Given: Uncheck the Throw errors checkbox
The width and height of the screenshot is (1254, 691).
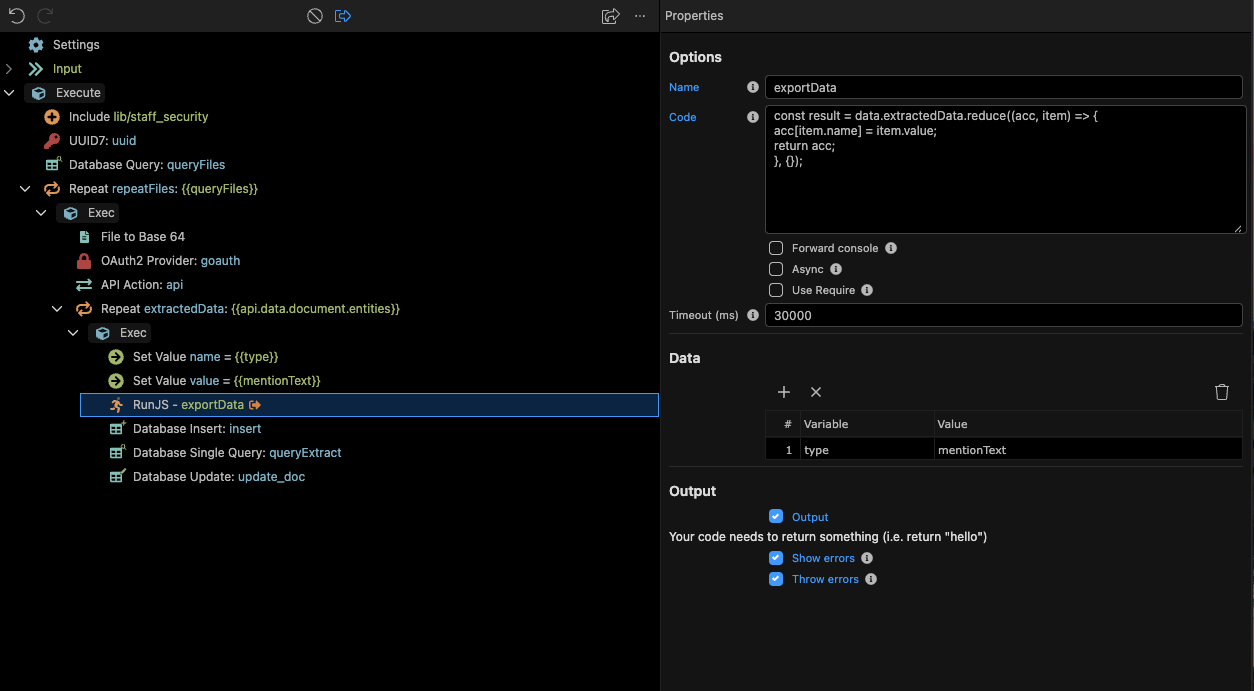Looking at the screenshot, I should 776,579.
